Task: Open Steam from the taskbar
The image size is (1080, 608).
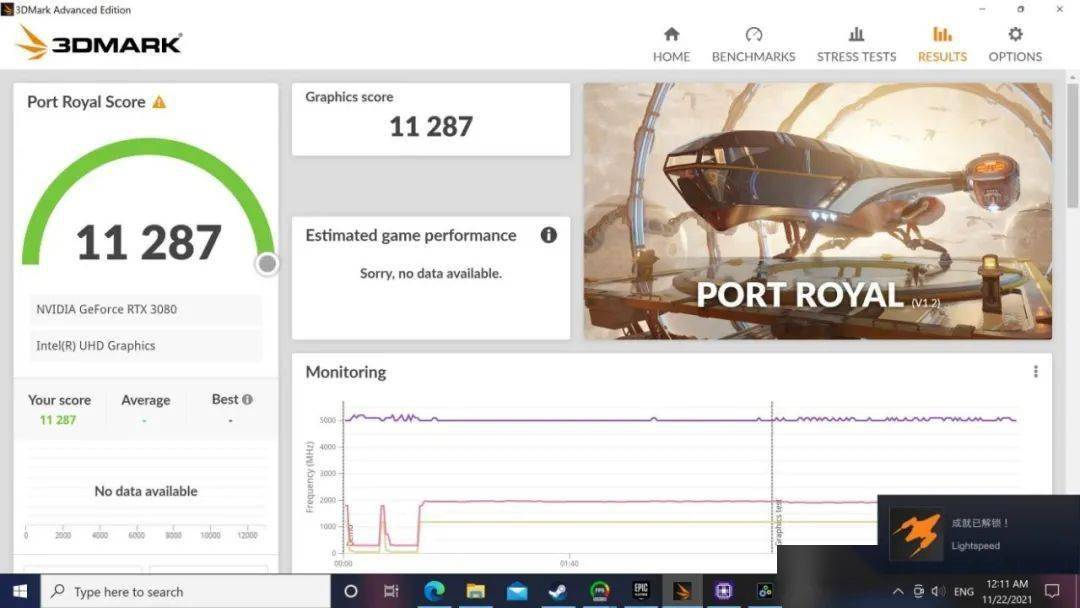Action: 558,591
